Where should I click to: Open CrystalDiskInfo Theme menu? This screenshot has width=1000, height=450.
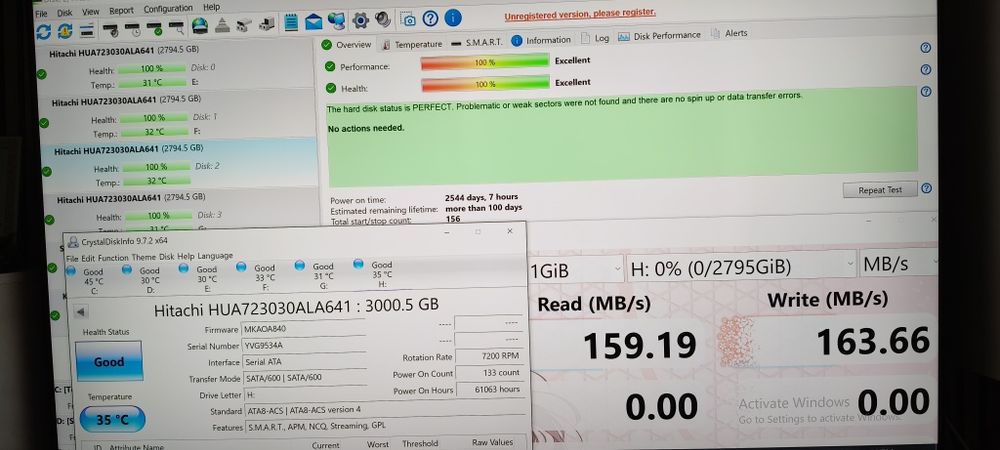click(x=143, y=256)
